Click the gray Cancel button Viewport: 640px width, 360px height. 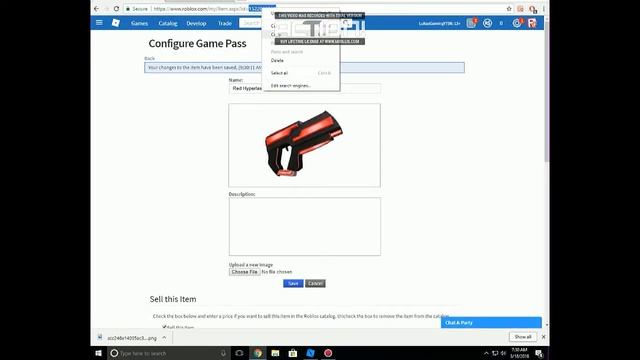315,283
